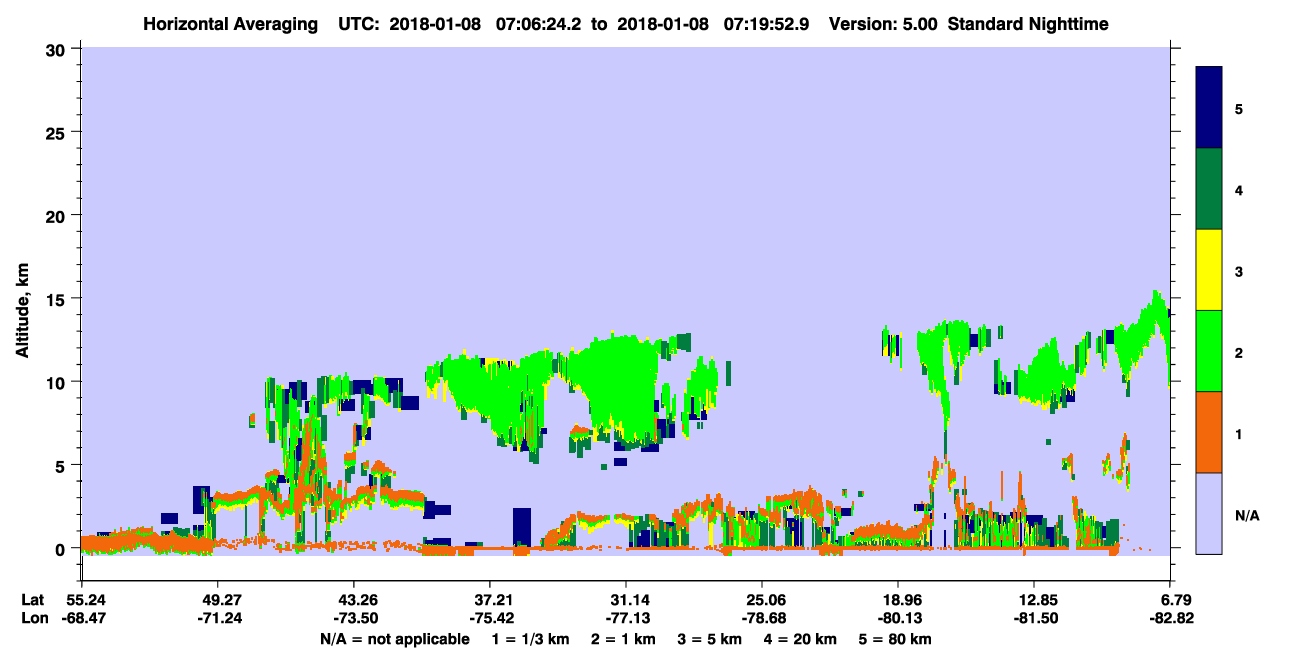Click the 'Lat' row label
This screenshot has width=1300, height=667.
33,600
